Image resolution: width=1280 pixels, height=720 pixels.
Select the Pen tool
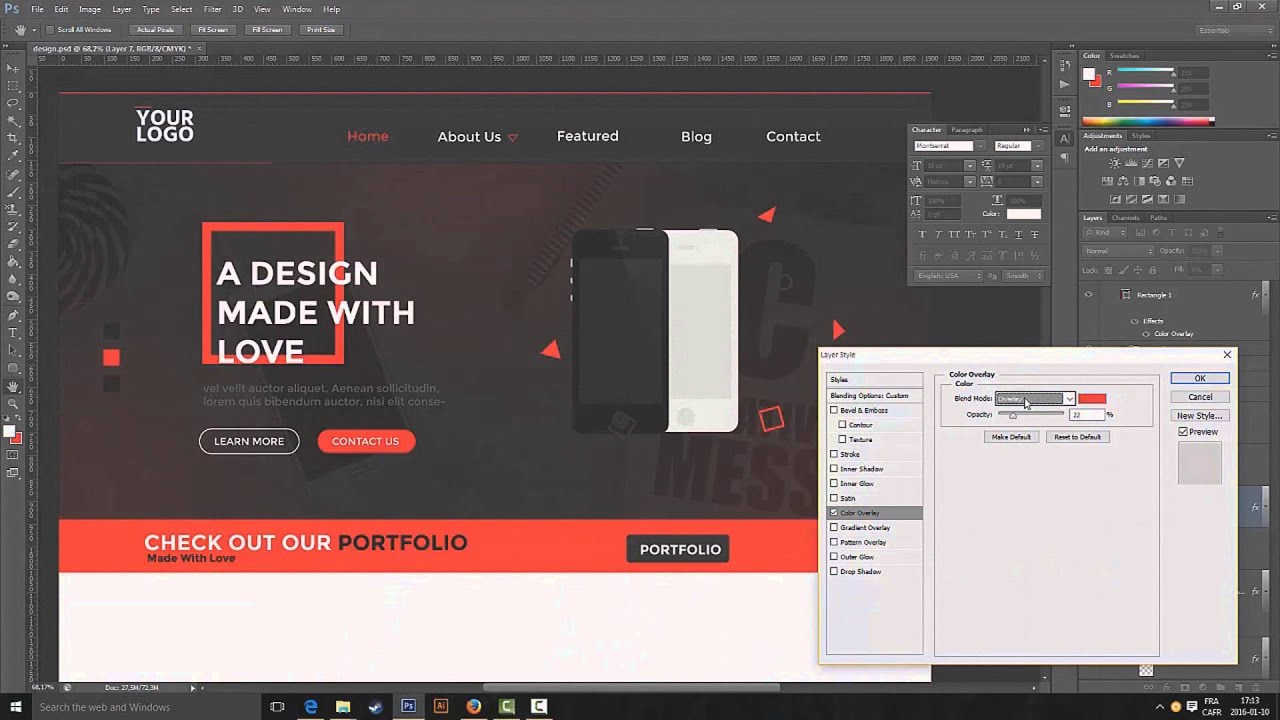click(13, 314)
